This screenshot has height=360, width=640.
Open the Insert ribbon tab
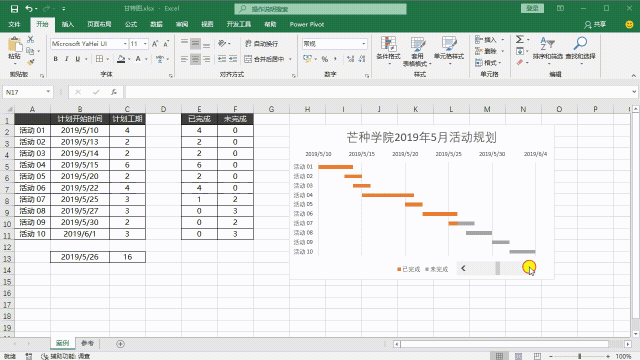pyautogui.click(x=68, y=24)
